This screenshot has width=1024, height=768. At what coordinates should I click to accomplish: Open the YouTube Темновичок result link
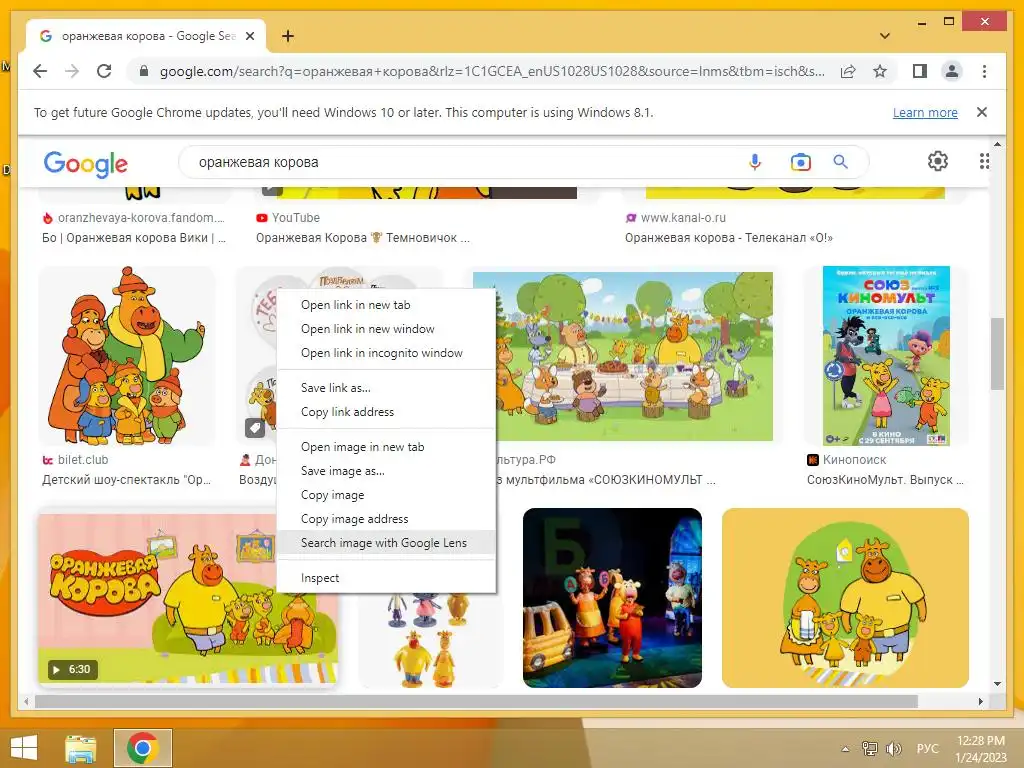tap(362, 238)
